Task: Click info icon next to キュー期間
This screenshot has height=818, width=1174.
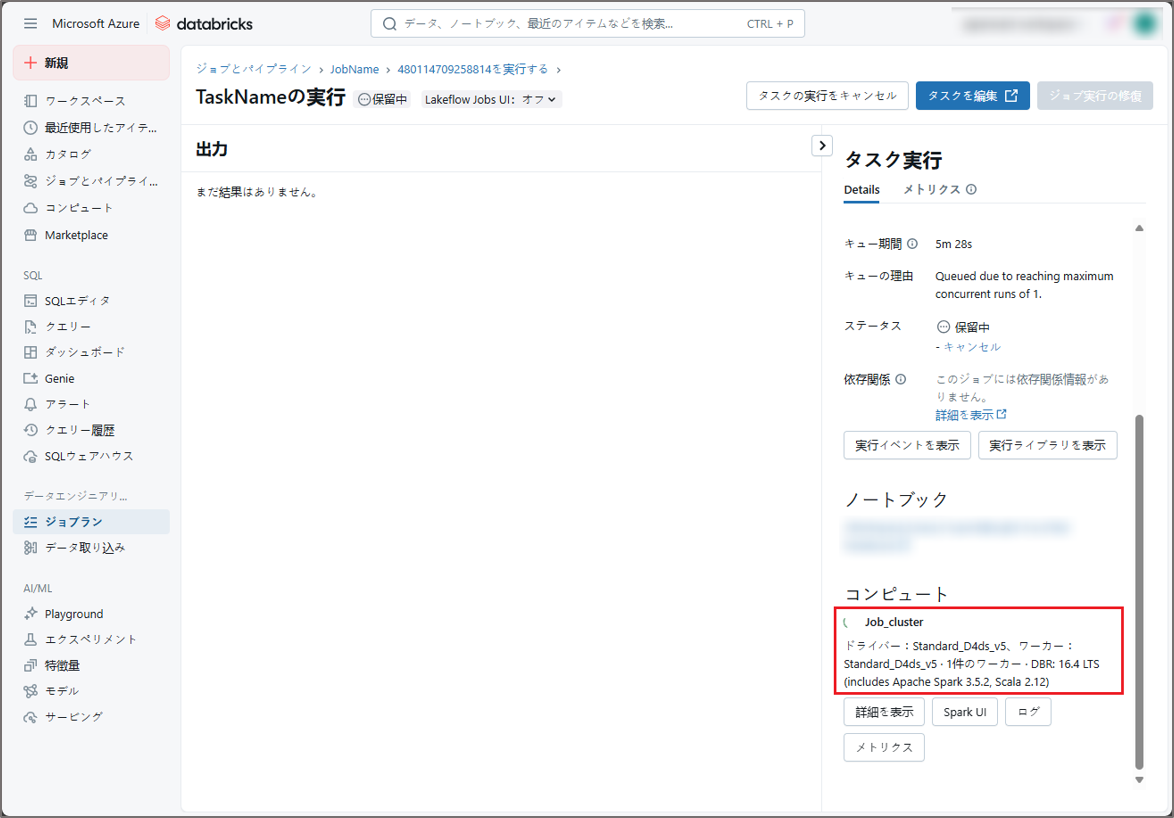Action: 912,244
